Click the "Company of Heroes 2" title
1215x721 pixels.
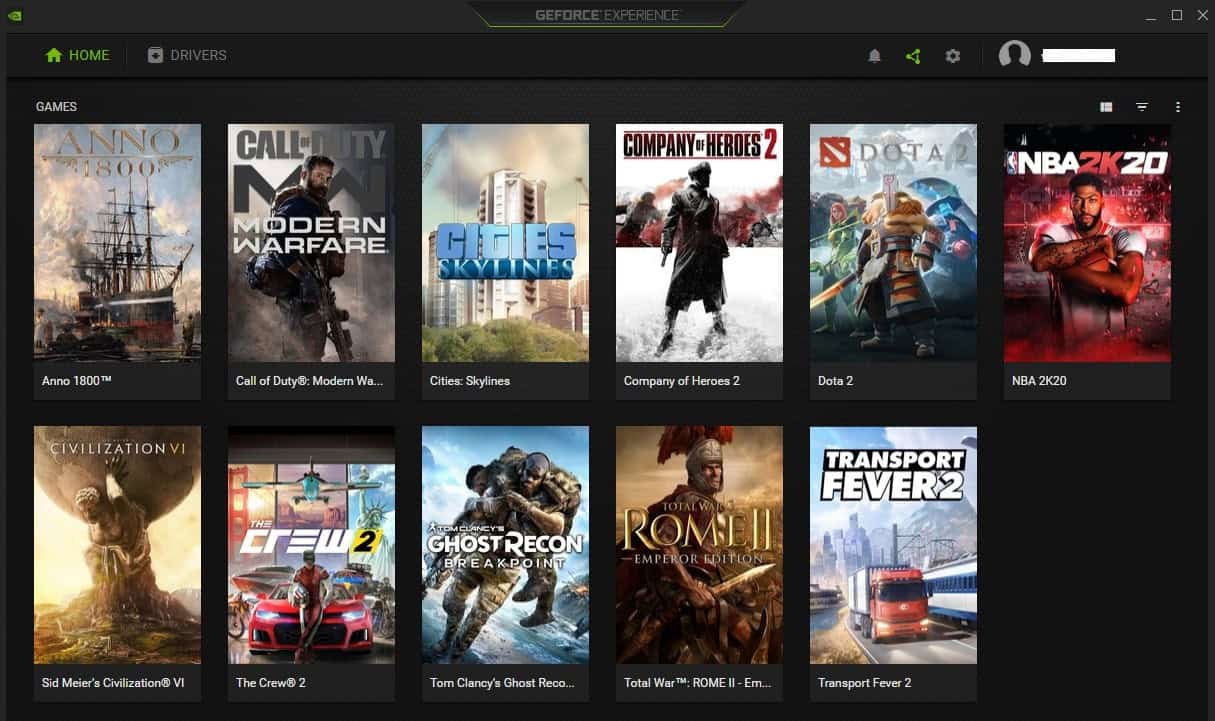(x=682, y=381)
